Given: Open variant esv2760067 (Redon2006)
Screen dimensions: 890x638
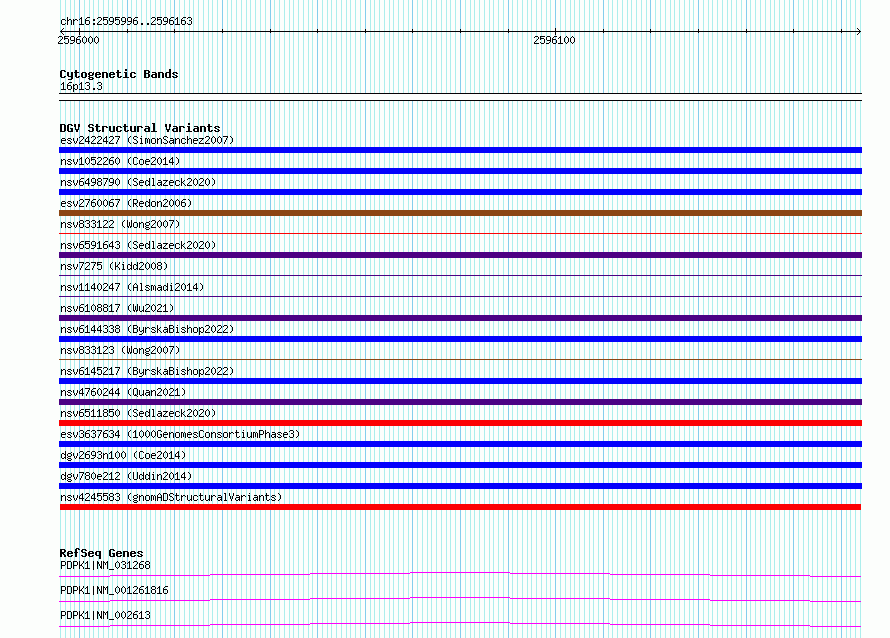Looking at the screenshot, I should coord(126,203).
